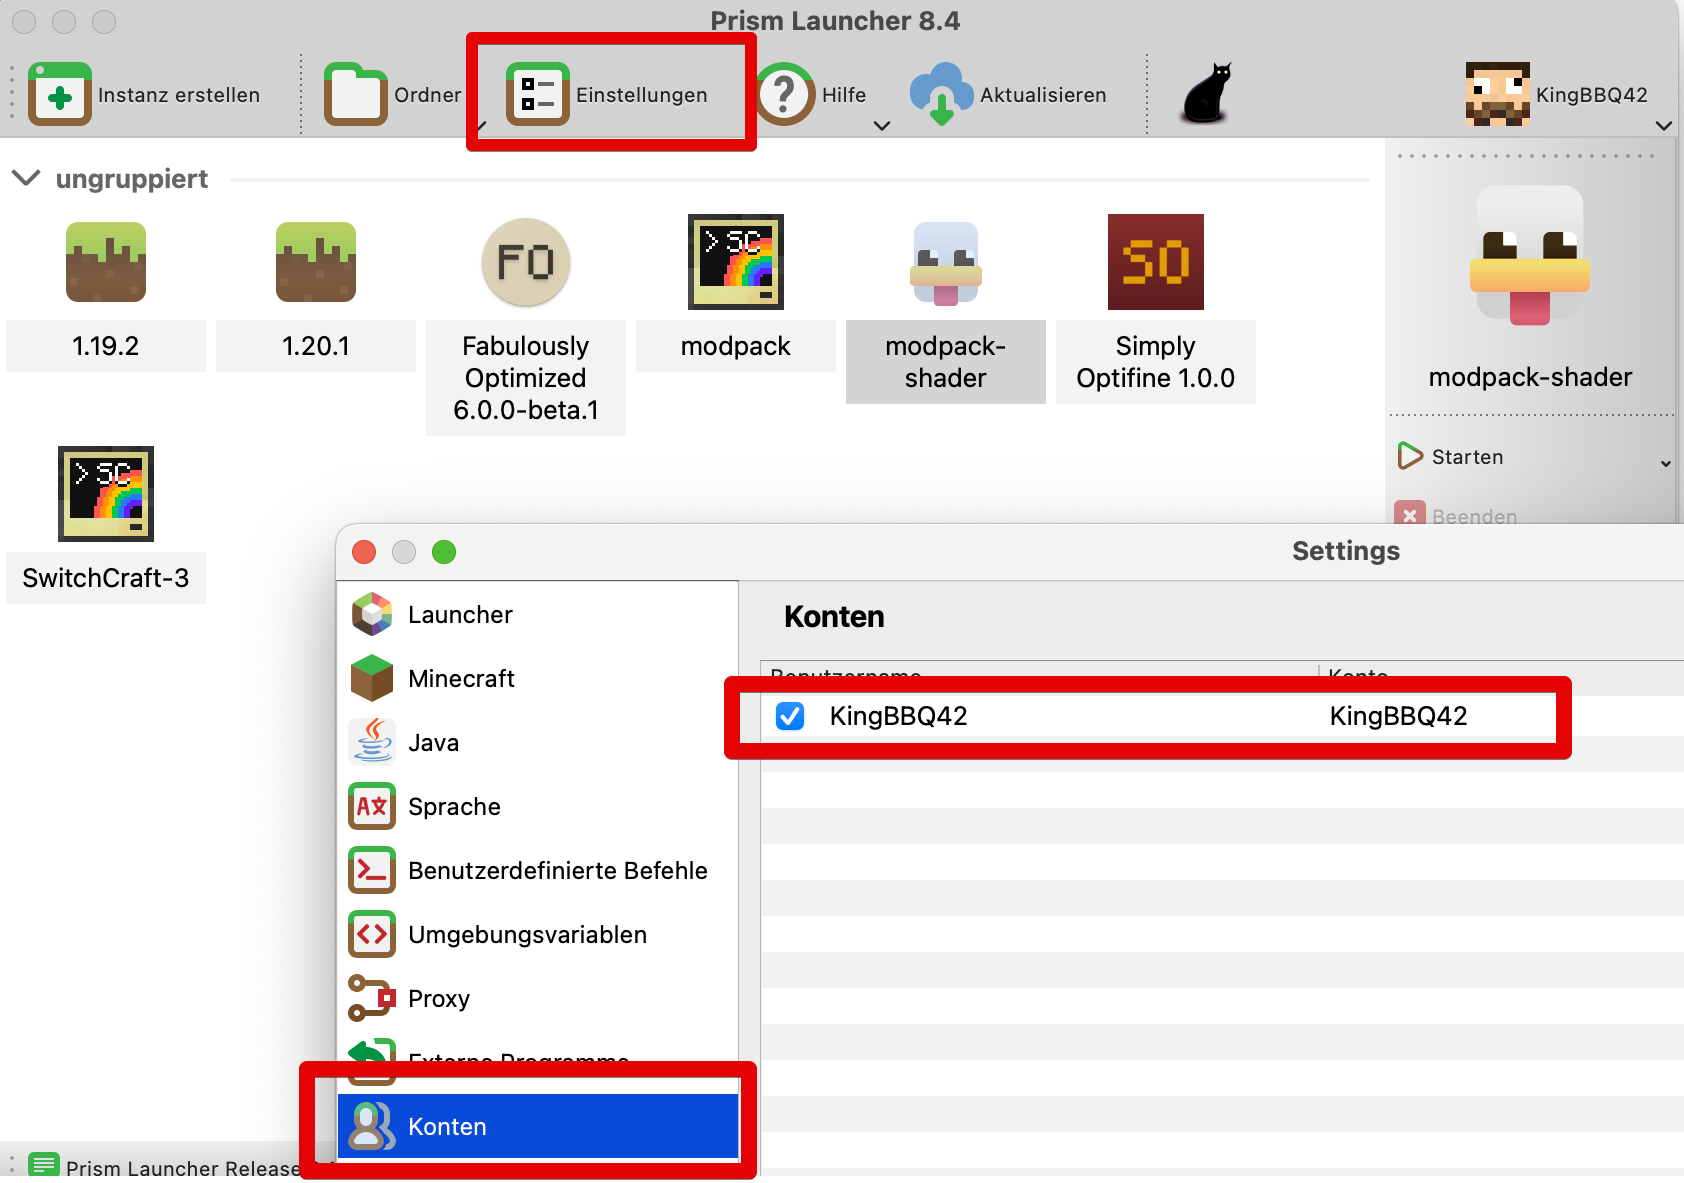
Task: Open the Java settings page
Action: (434, 742)
